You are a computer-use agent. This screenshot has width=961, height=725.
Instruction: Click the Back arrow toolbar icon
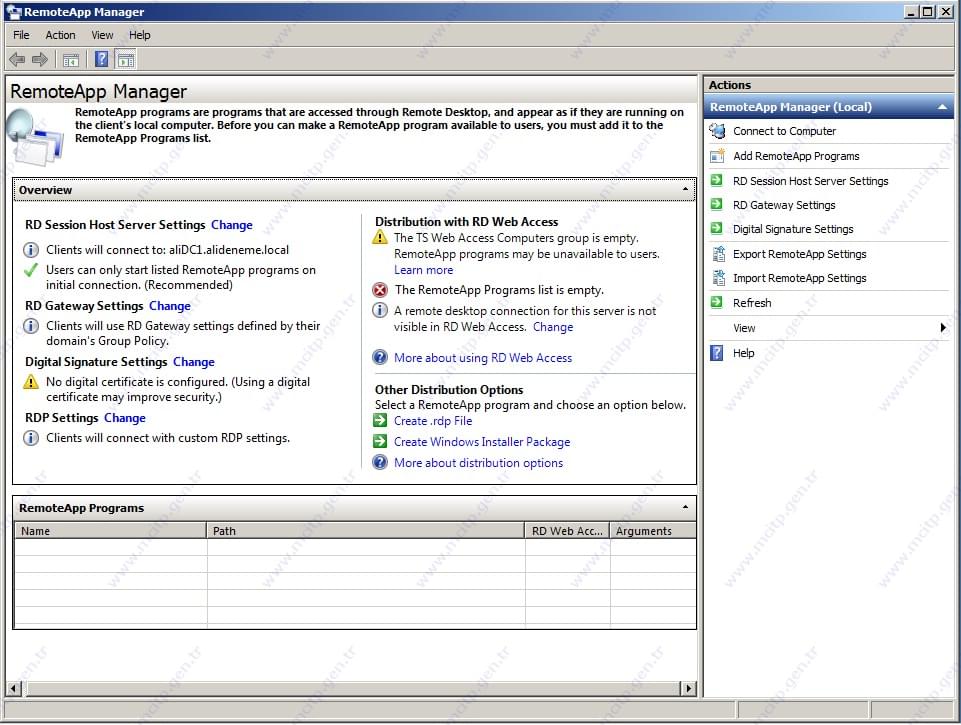click(x=17, y=59)
